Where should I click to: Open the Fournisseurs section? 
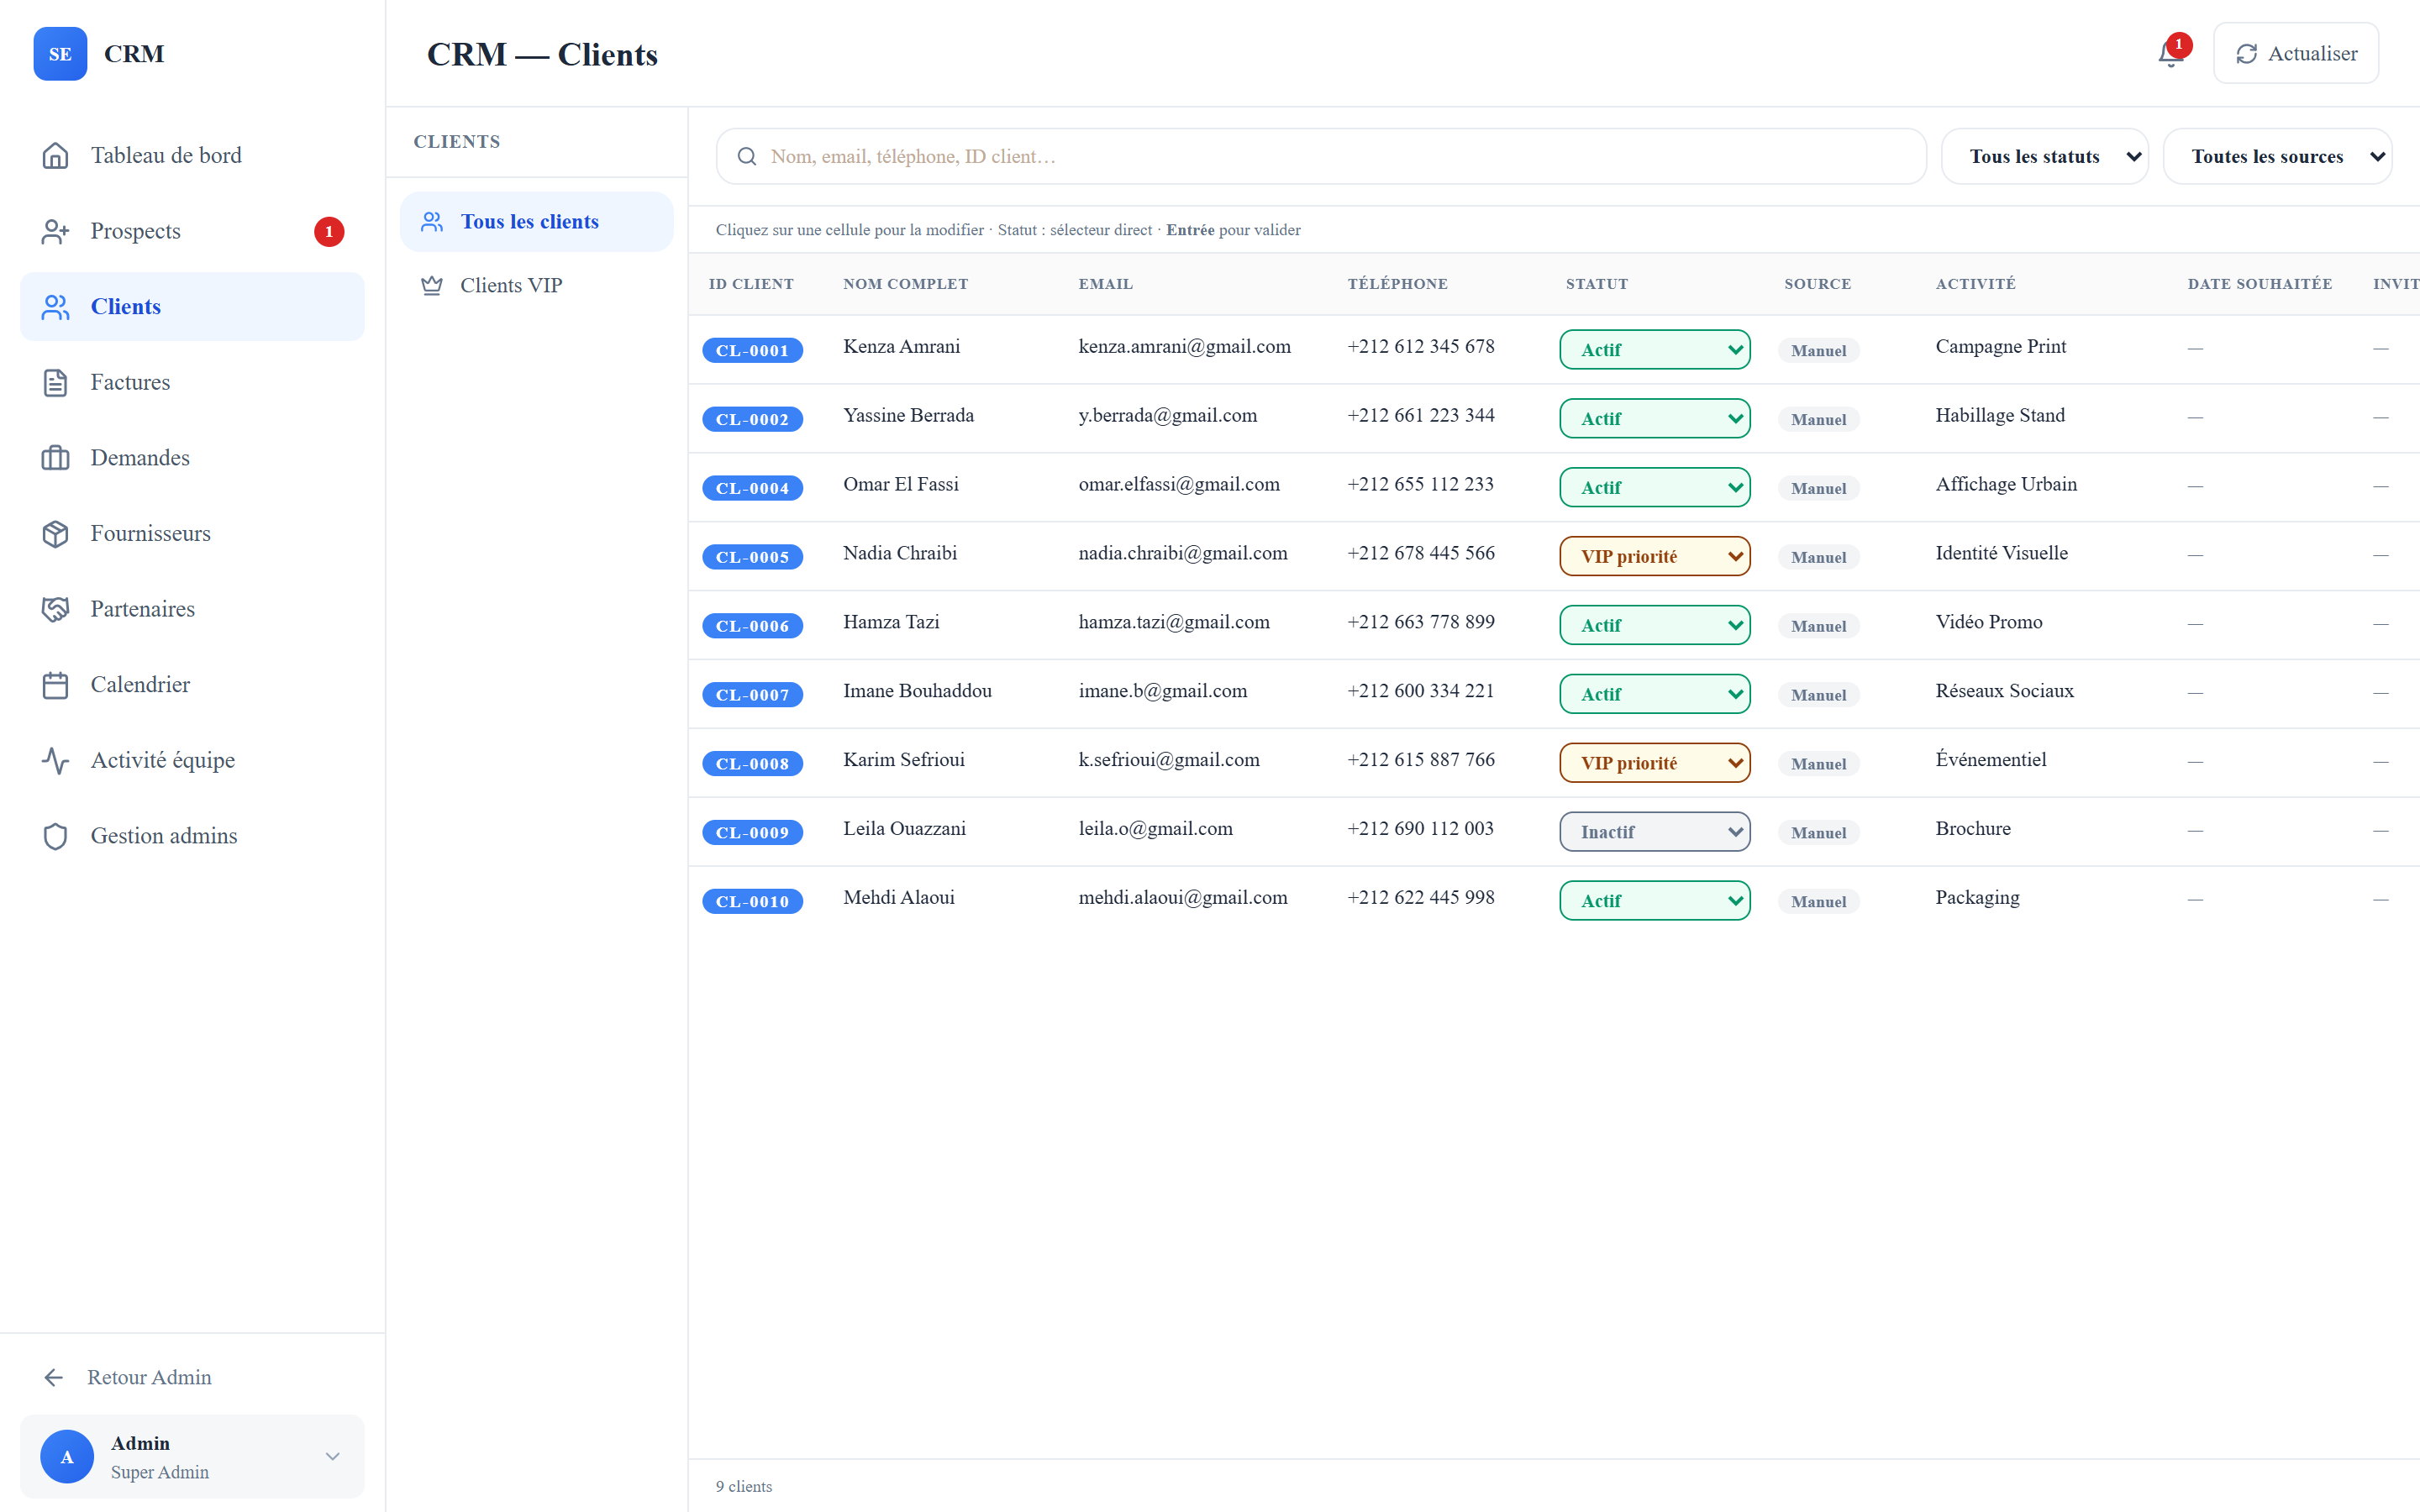click(192, 534)
